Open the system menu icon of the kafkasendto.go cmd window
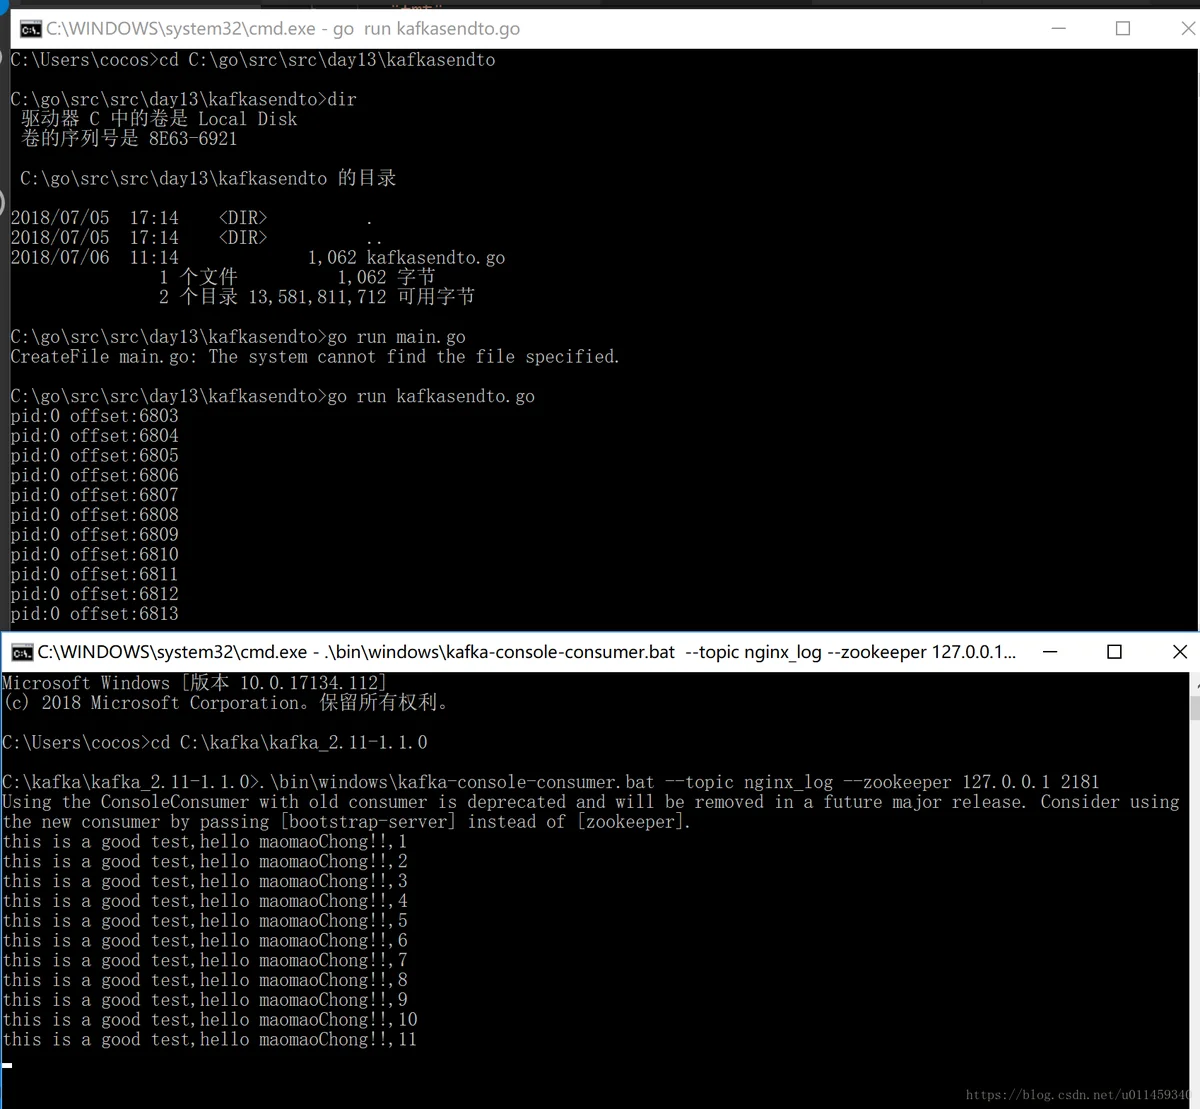1200x1109 pixels. click(30, 29)
